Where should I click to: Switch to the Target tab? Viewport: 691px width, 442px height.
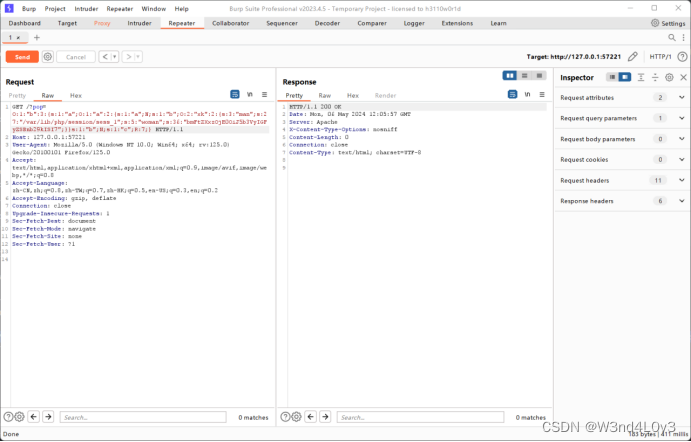pos(67,23)
